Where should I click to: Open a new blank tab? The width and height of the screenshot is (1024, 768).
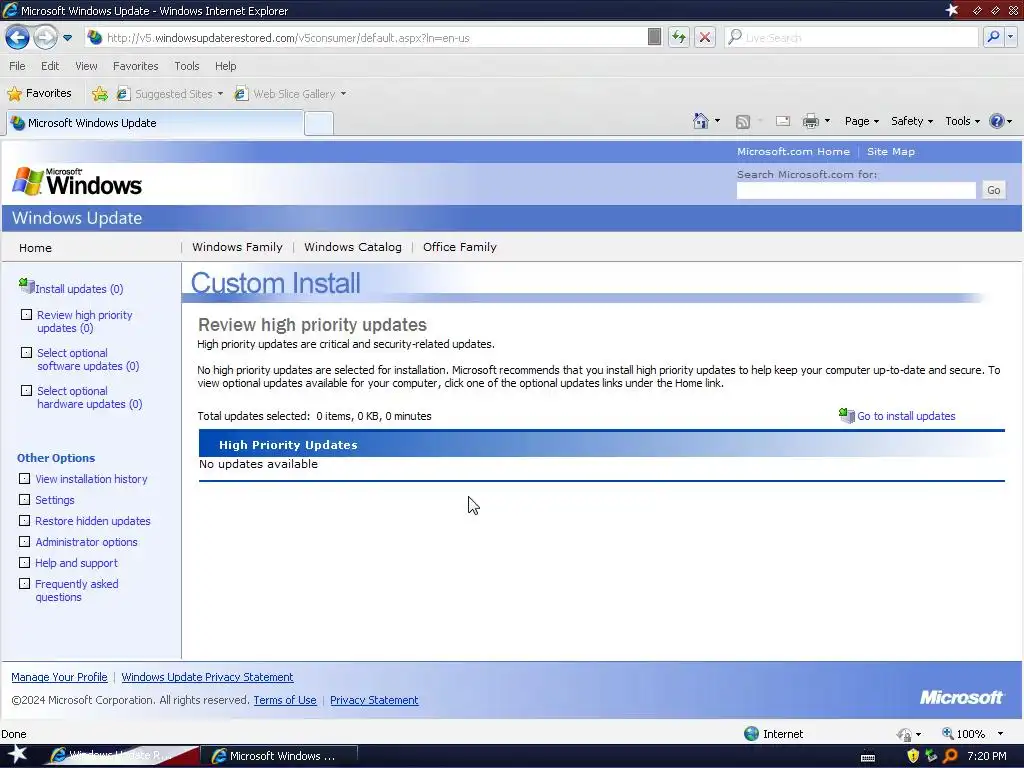click(319, 123)
